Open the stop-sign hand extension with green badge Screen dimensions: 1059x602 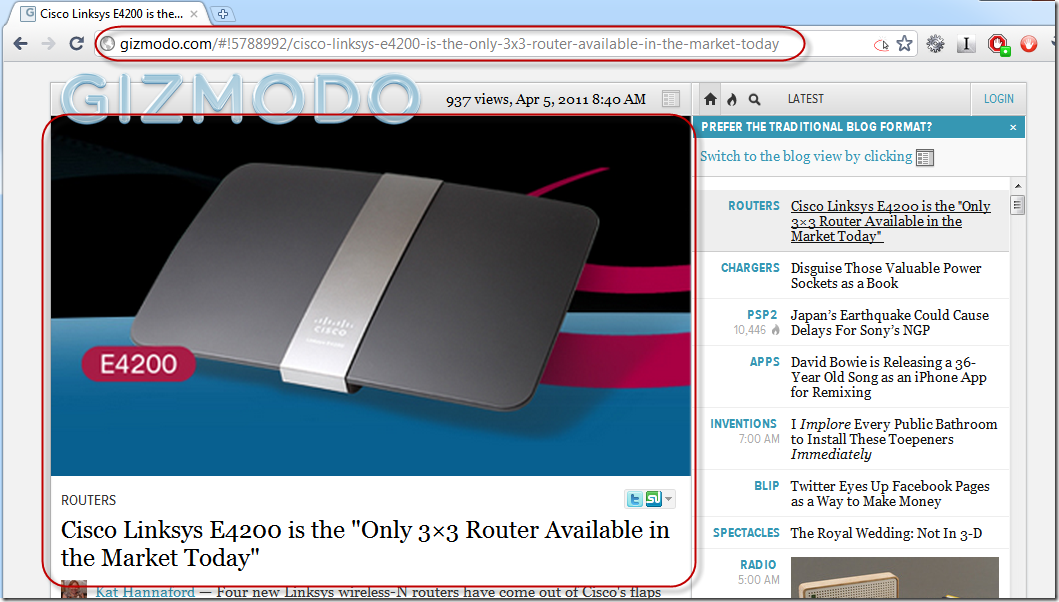[998, 45]
